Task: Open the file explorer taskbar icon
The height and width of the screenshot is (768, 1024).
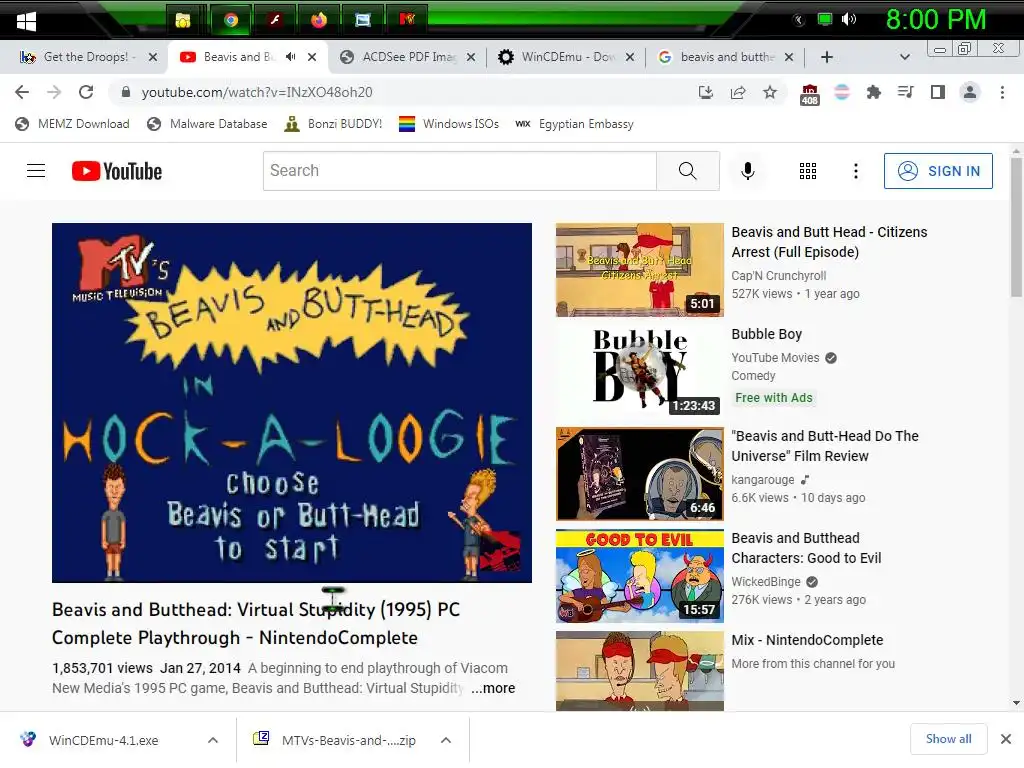Action: 183,20
